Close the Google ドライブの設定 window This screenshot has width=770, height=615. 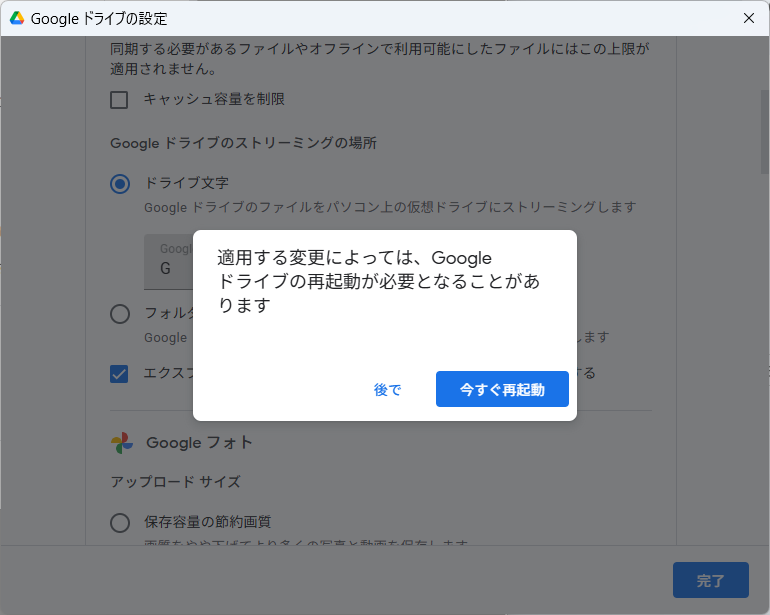pos(748,18)
